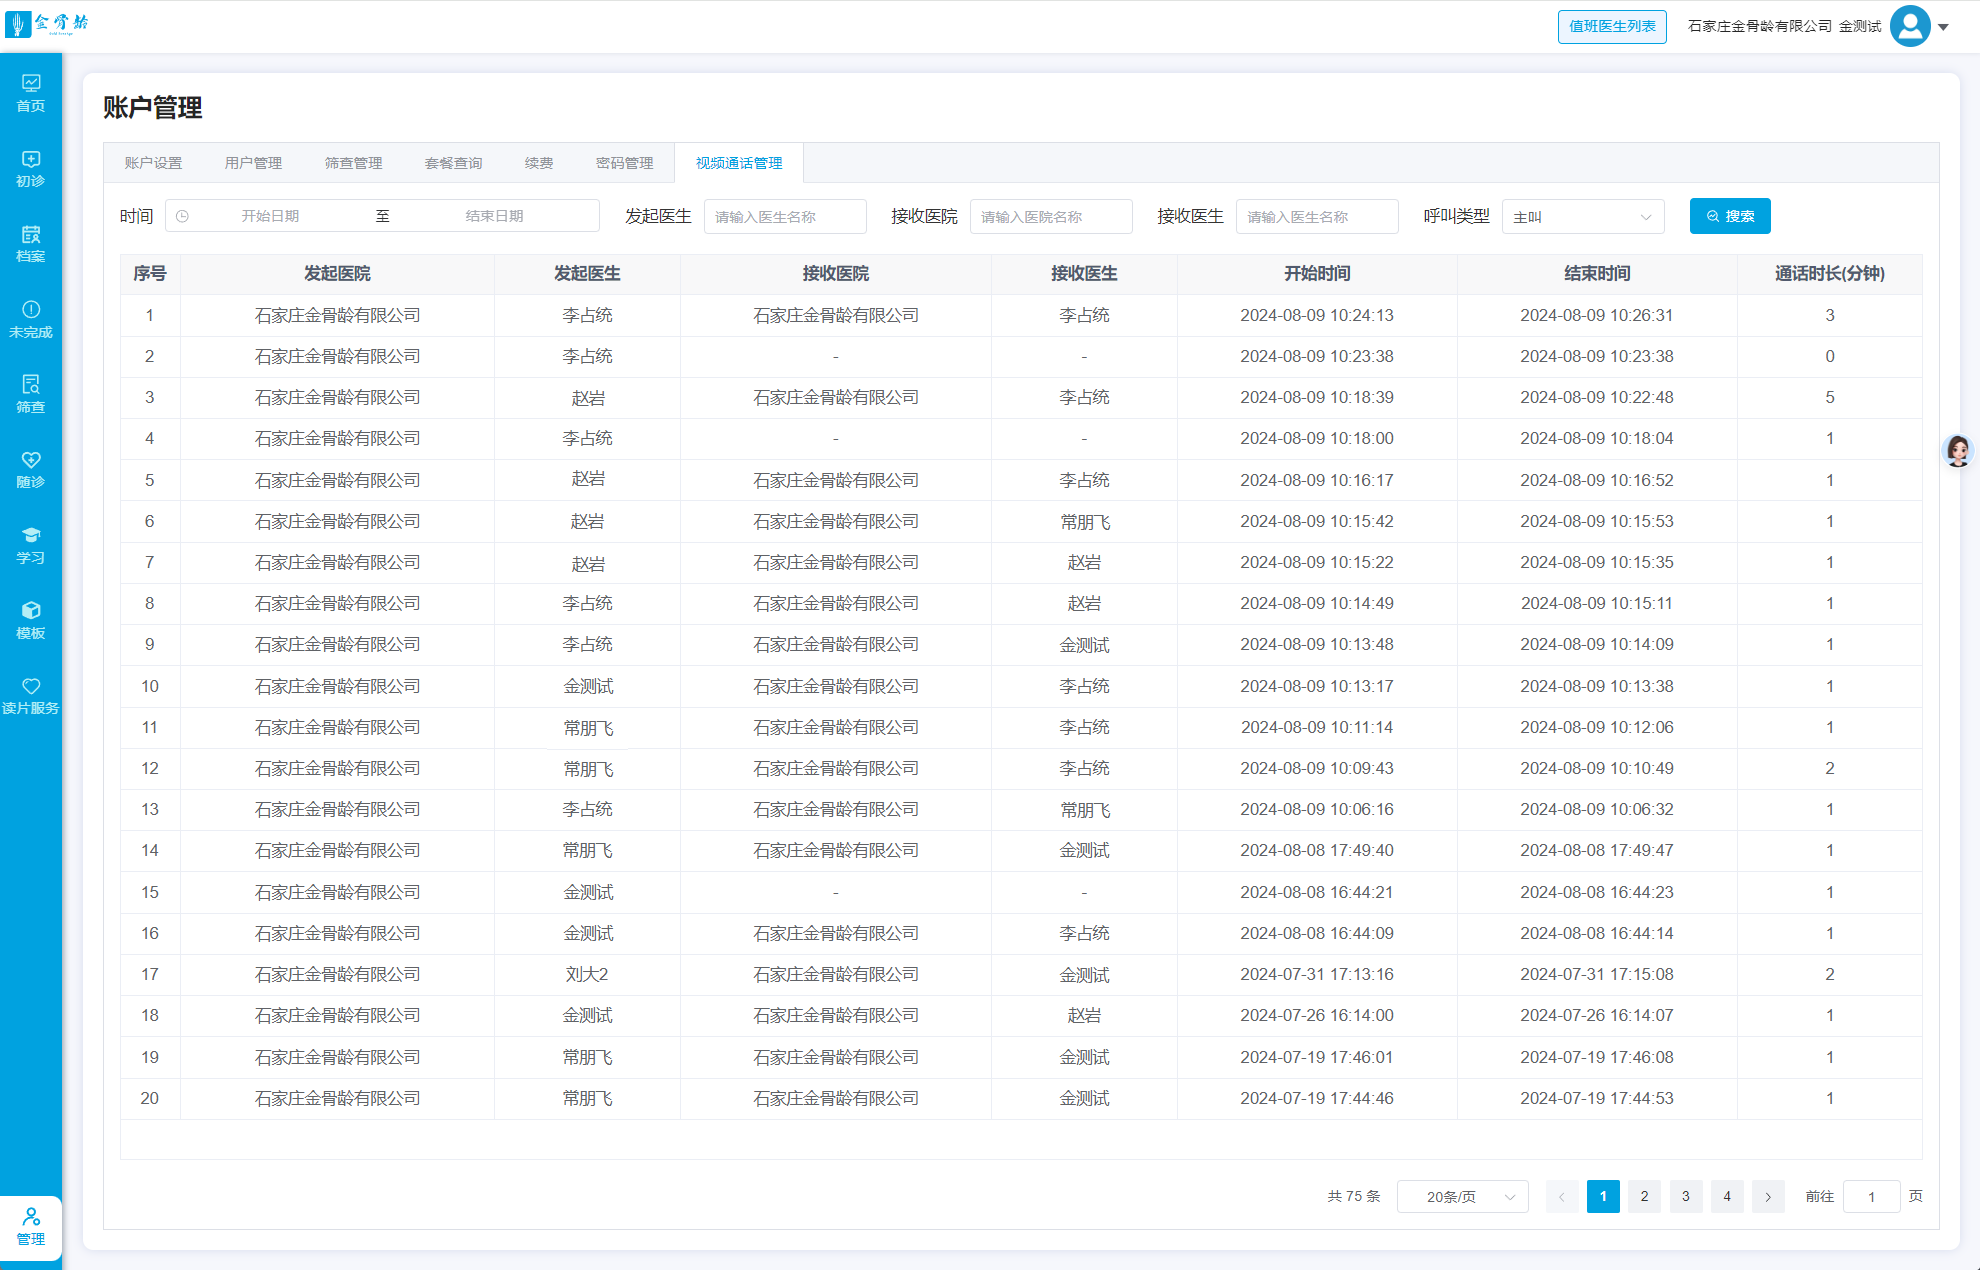Open 档案 records in the sidebar
Image resolution: width=1980 pixels, height=1270 pixels.
click(x=31, y=244)
